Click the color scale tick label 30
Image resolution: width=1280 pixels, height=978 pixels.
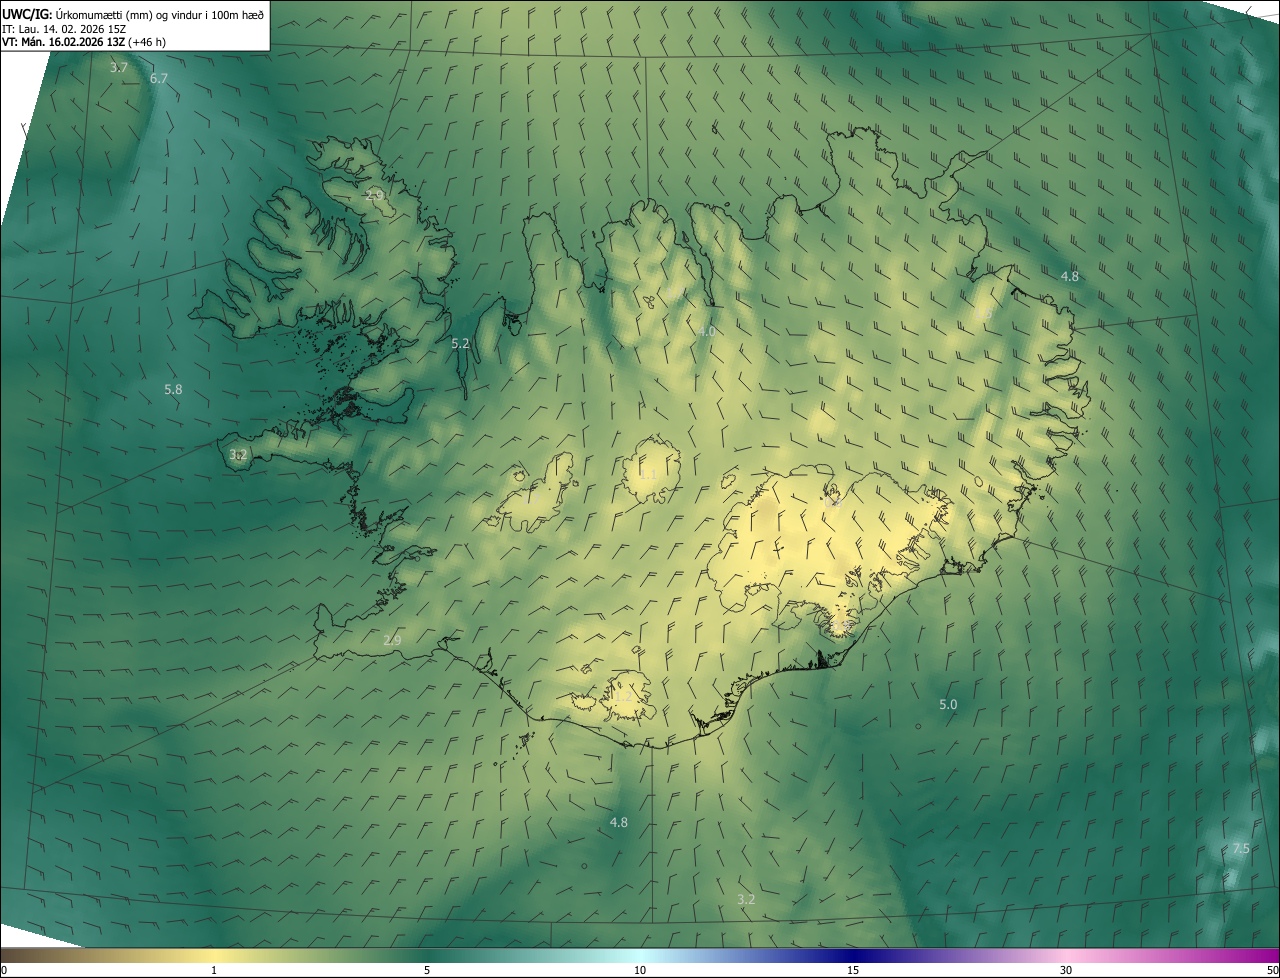(x=1066, y=971)
